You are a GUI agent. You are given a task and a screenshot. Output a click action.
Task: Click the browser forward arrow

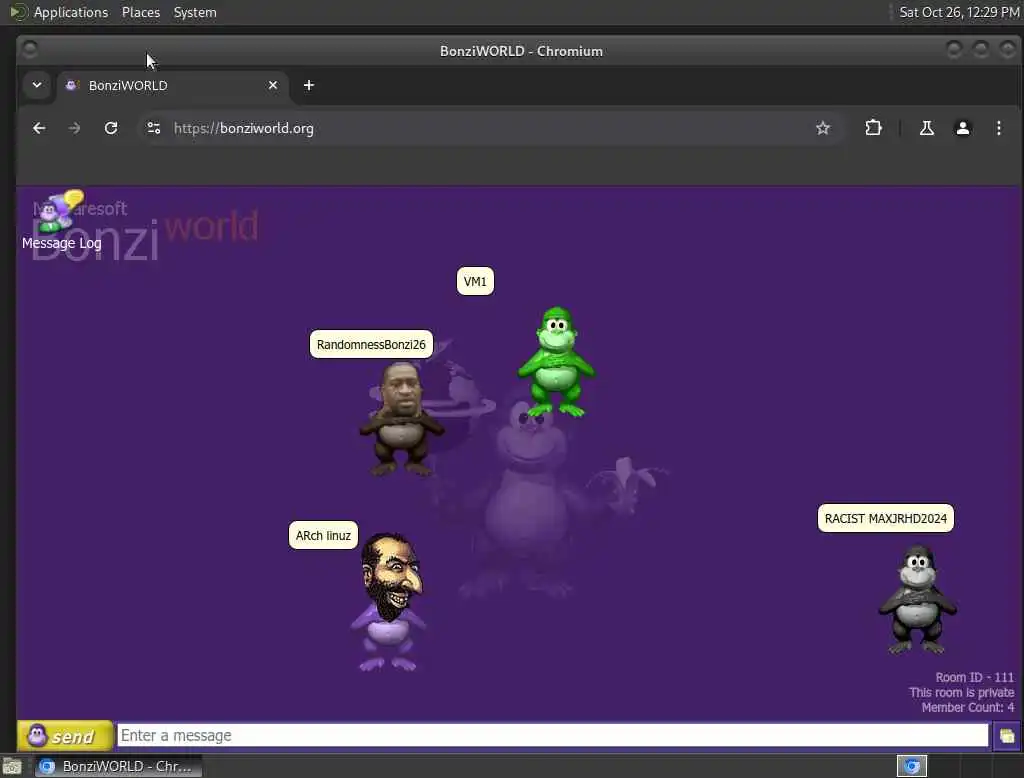[74, 128]
